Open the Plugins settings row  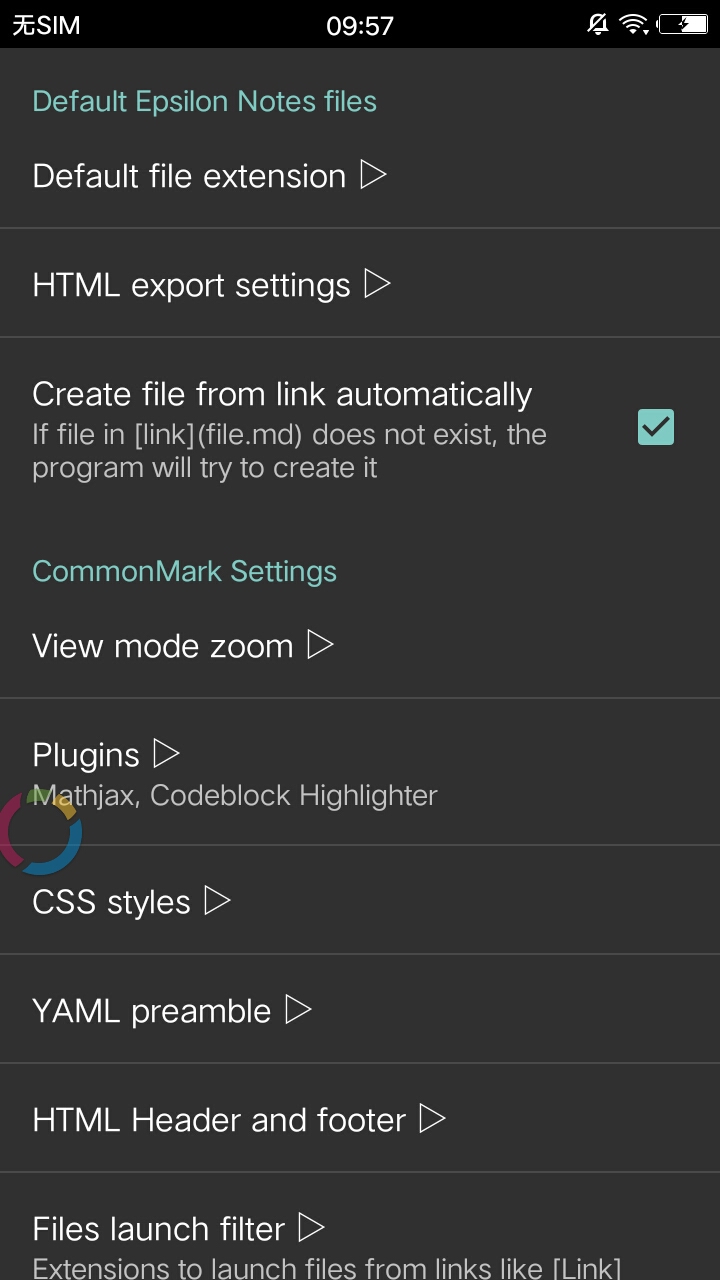360,772
